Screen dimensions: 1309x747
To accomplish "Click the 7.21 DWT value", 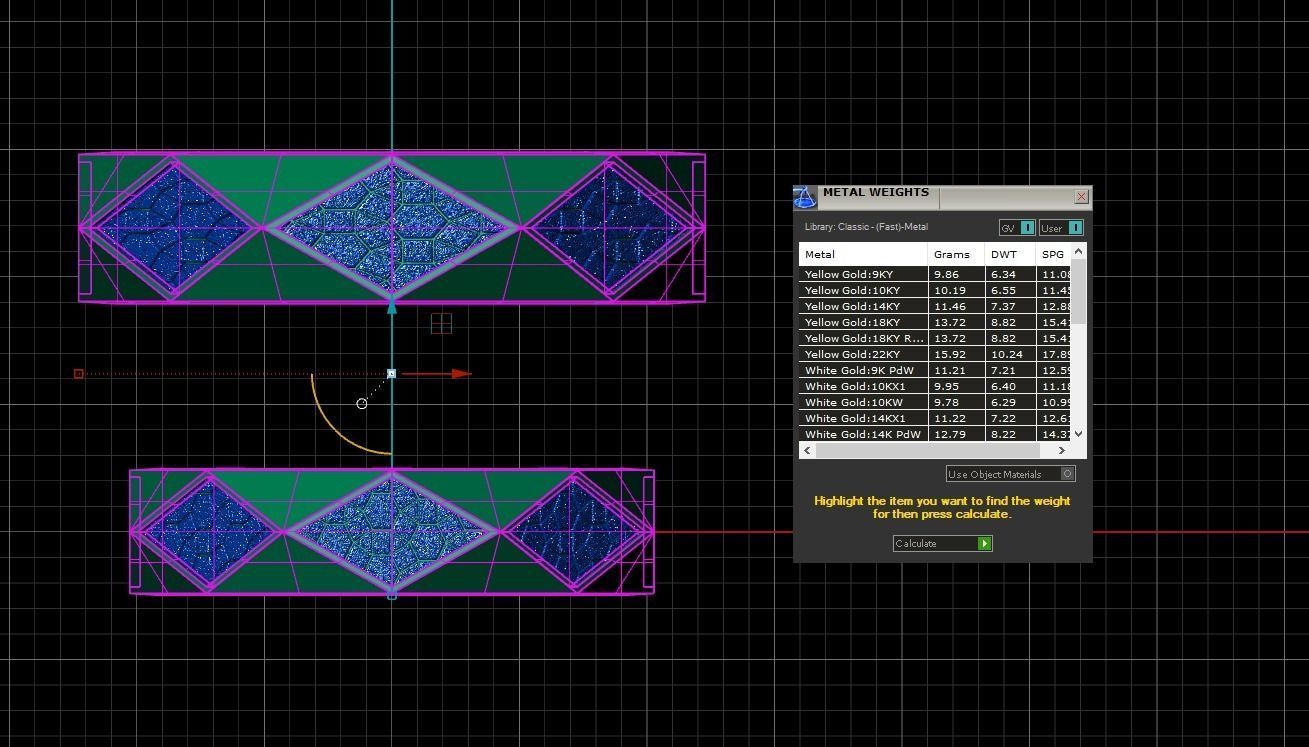I will tap(1003, 370).
